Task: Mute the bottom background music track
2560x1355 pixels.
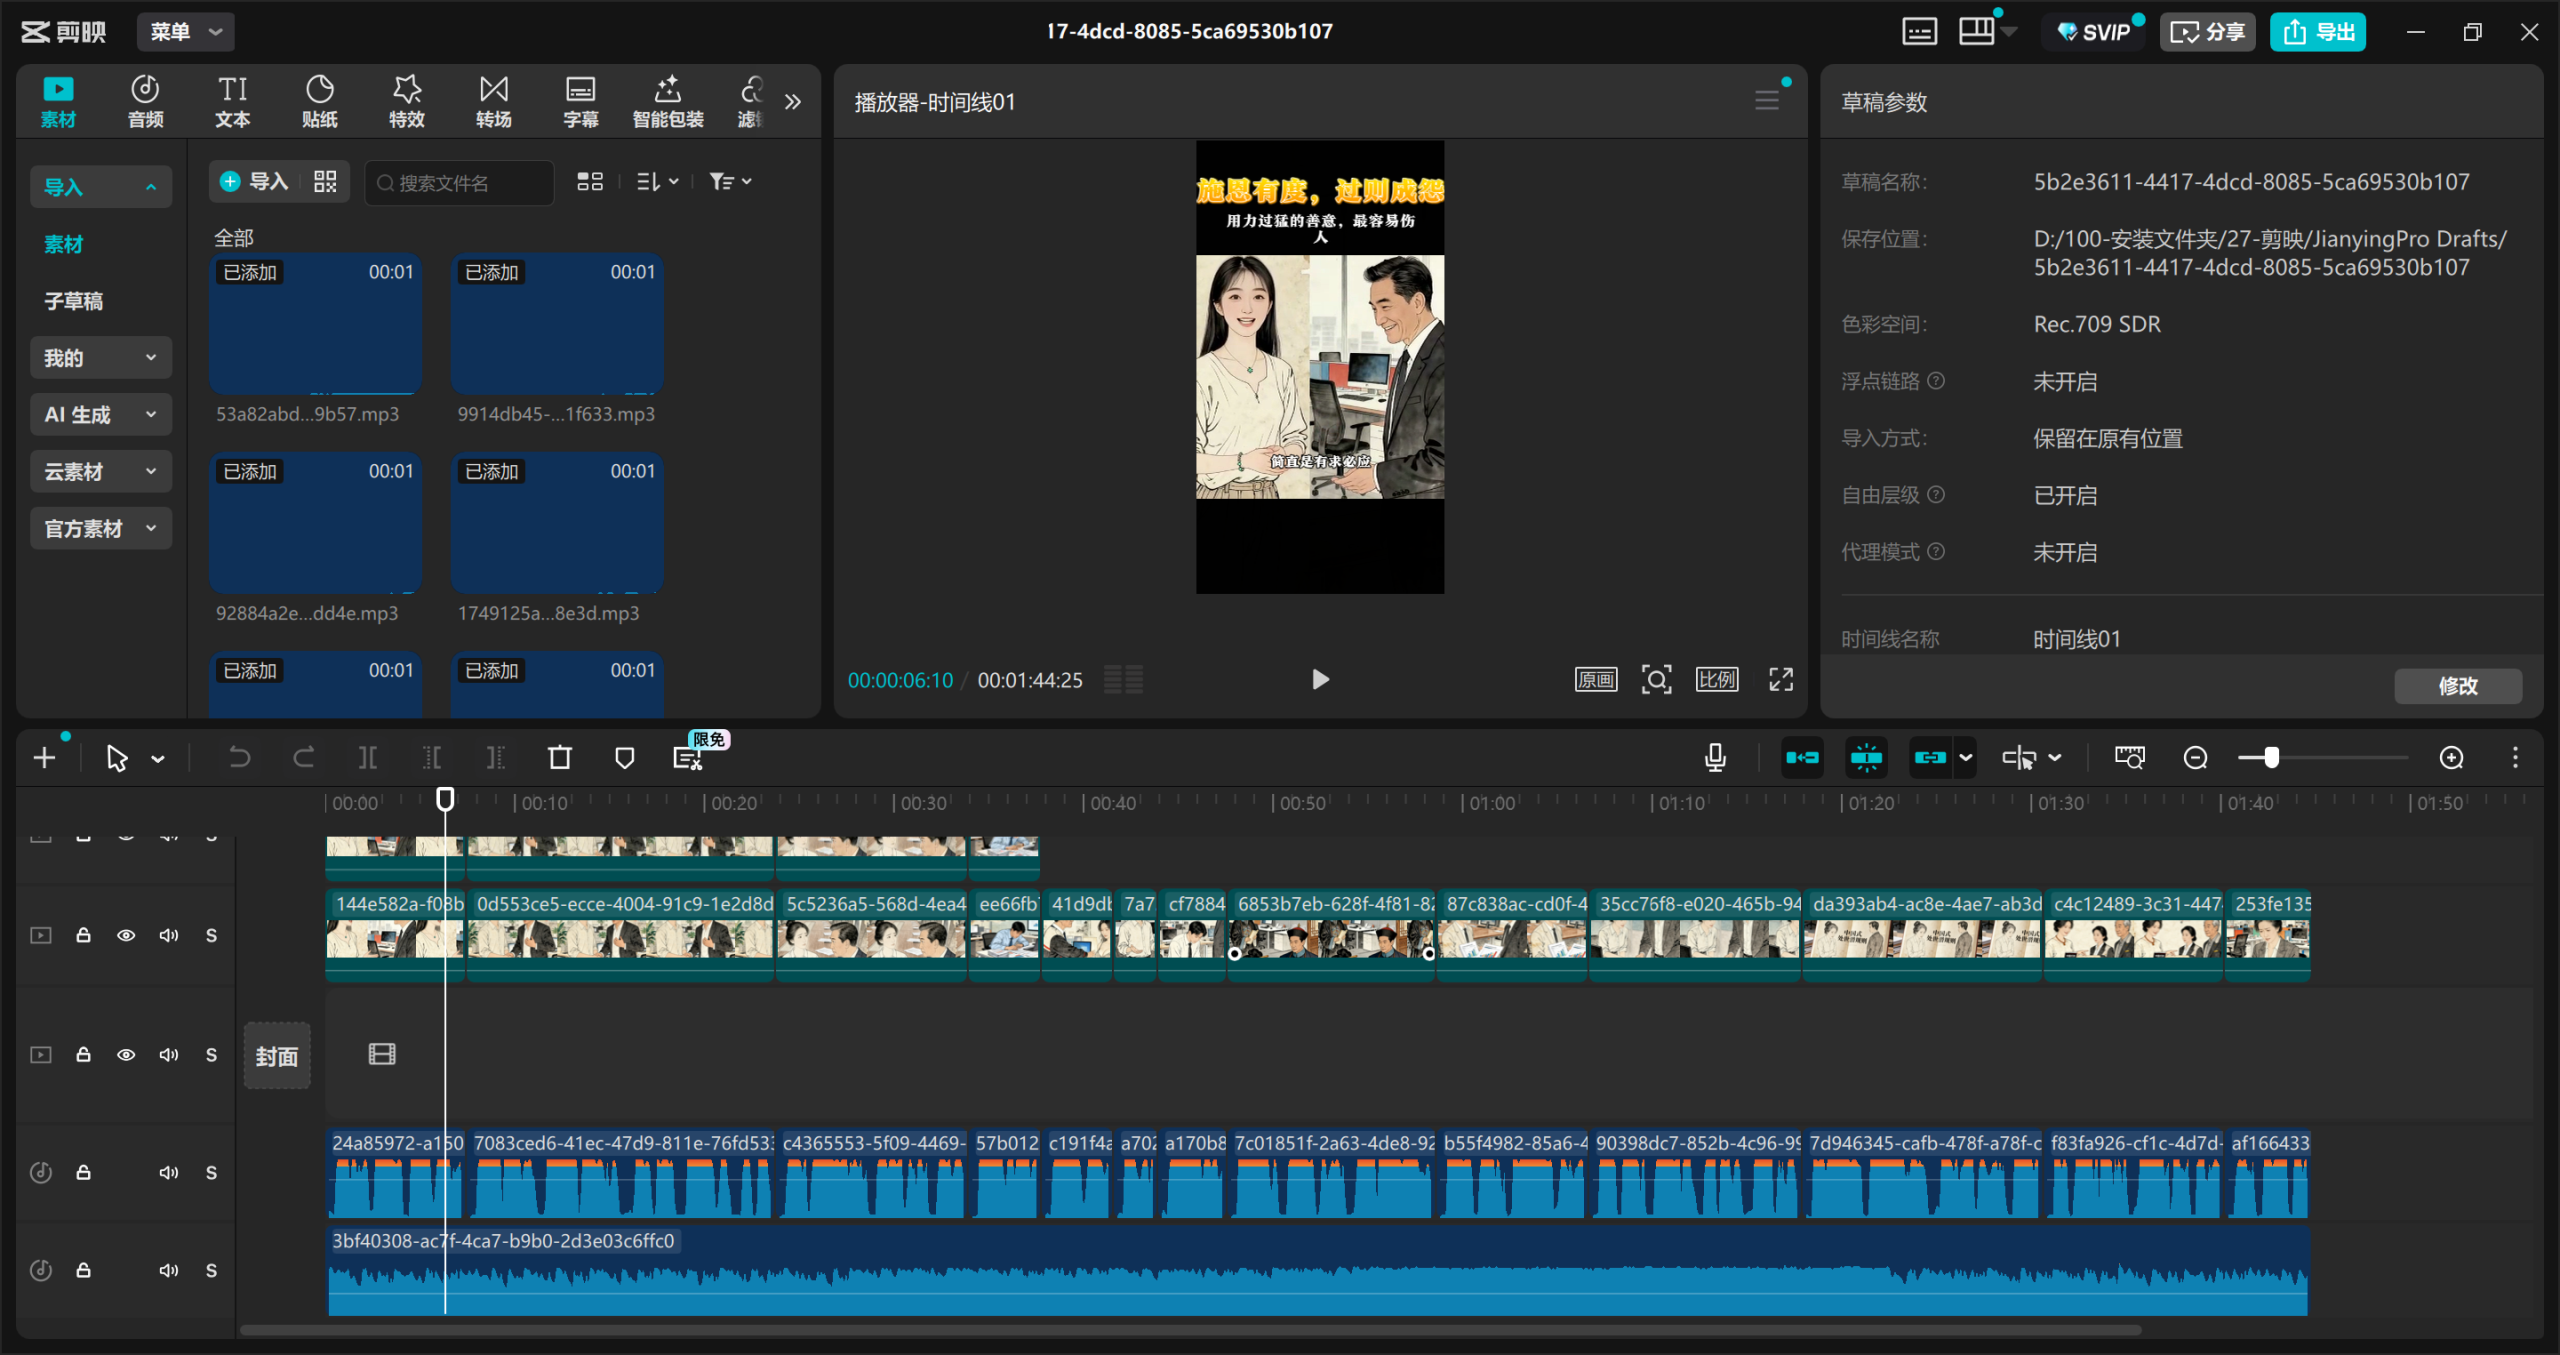Action: click(168, 1270)
